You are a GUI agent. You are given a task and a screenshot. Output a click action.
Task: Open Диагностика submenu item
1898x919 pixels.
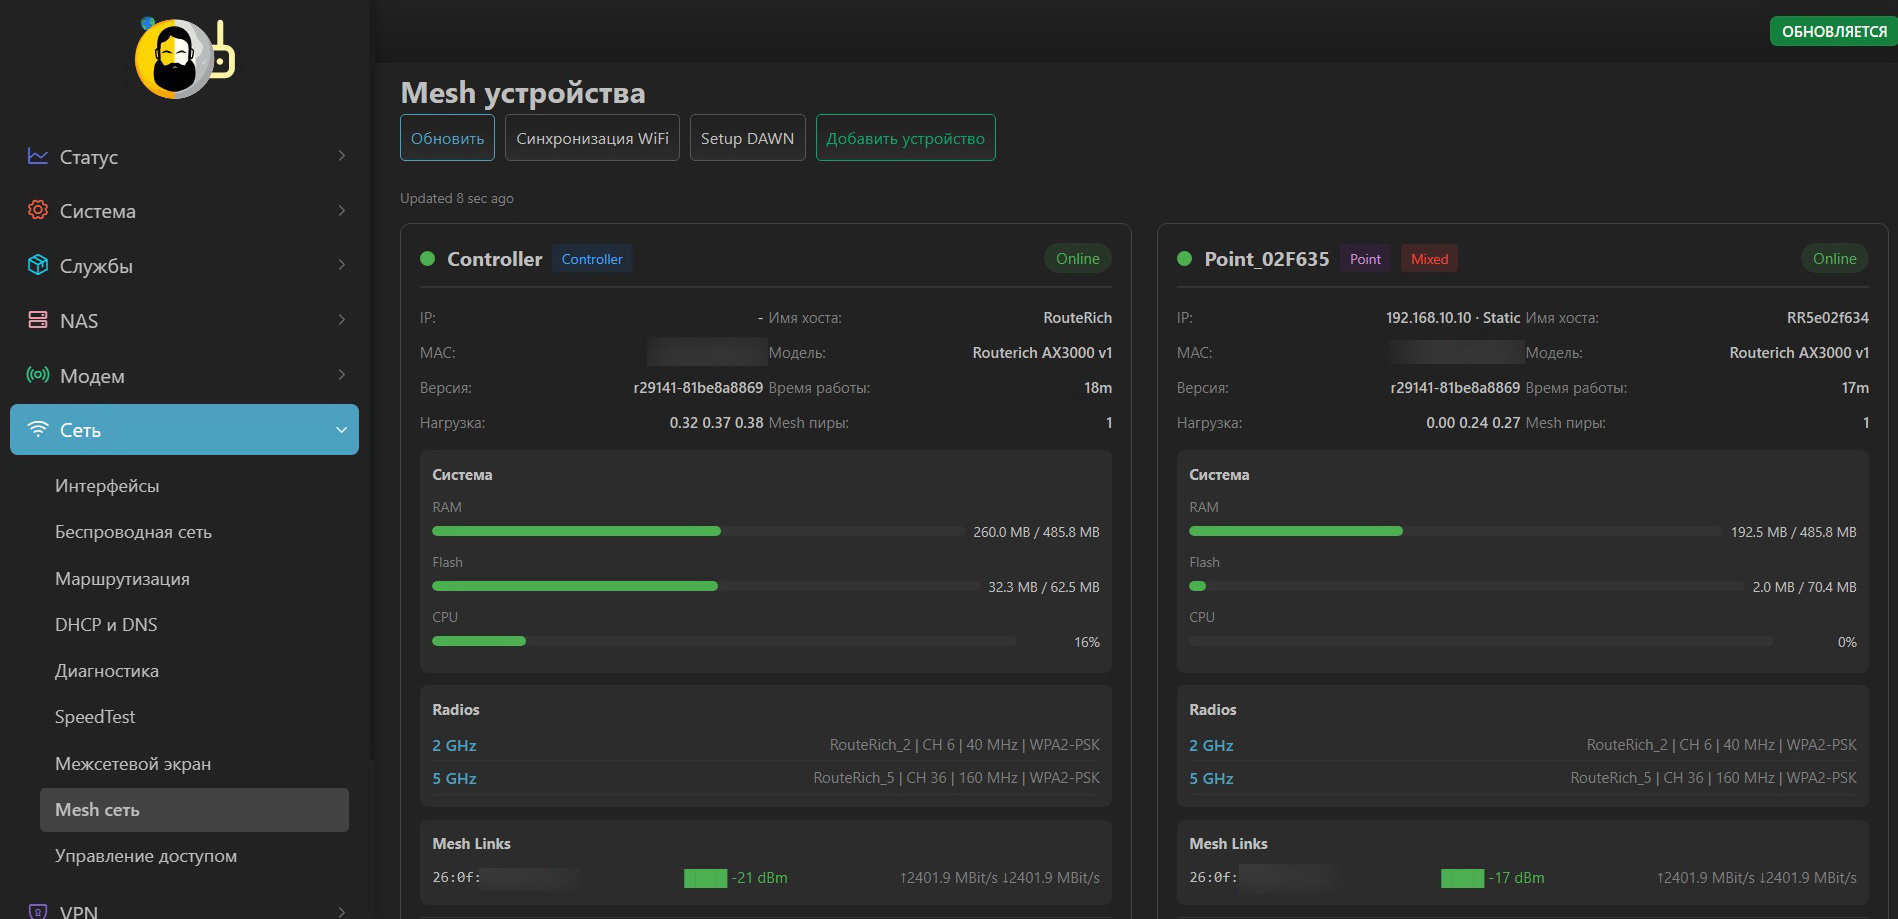107,671
